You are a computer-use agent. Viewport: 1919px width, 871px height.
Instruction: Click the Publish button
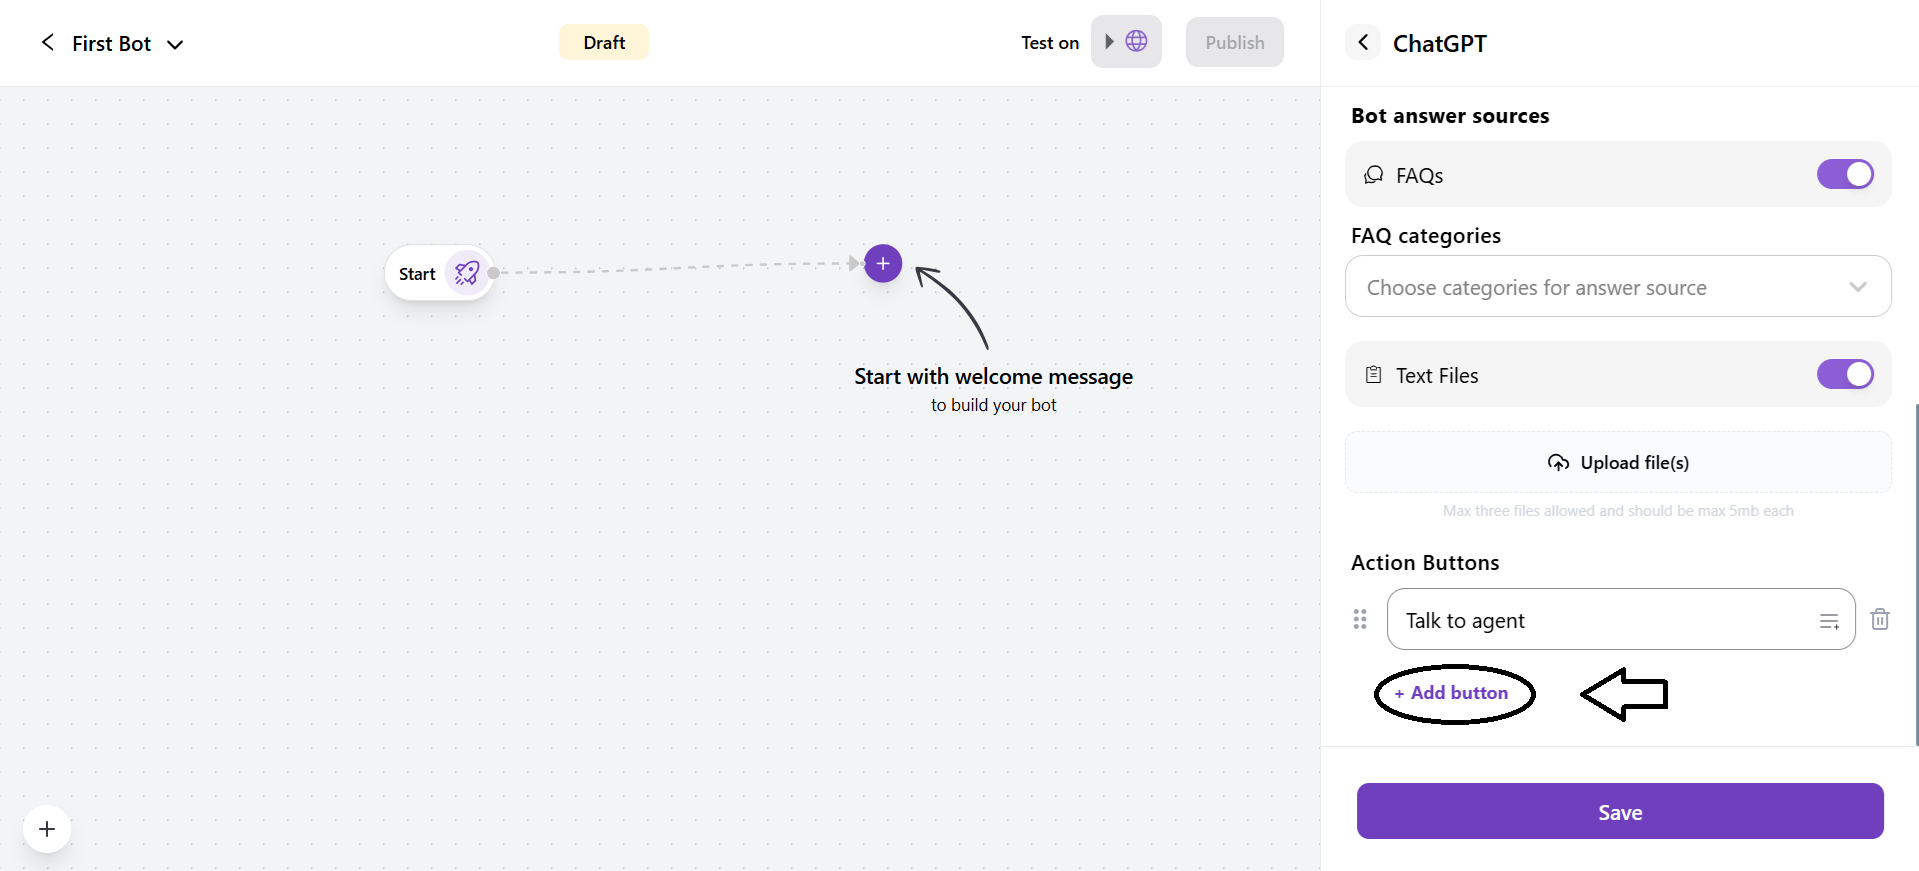[x=1234, y=43]
